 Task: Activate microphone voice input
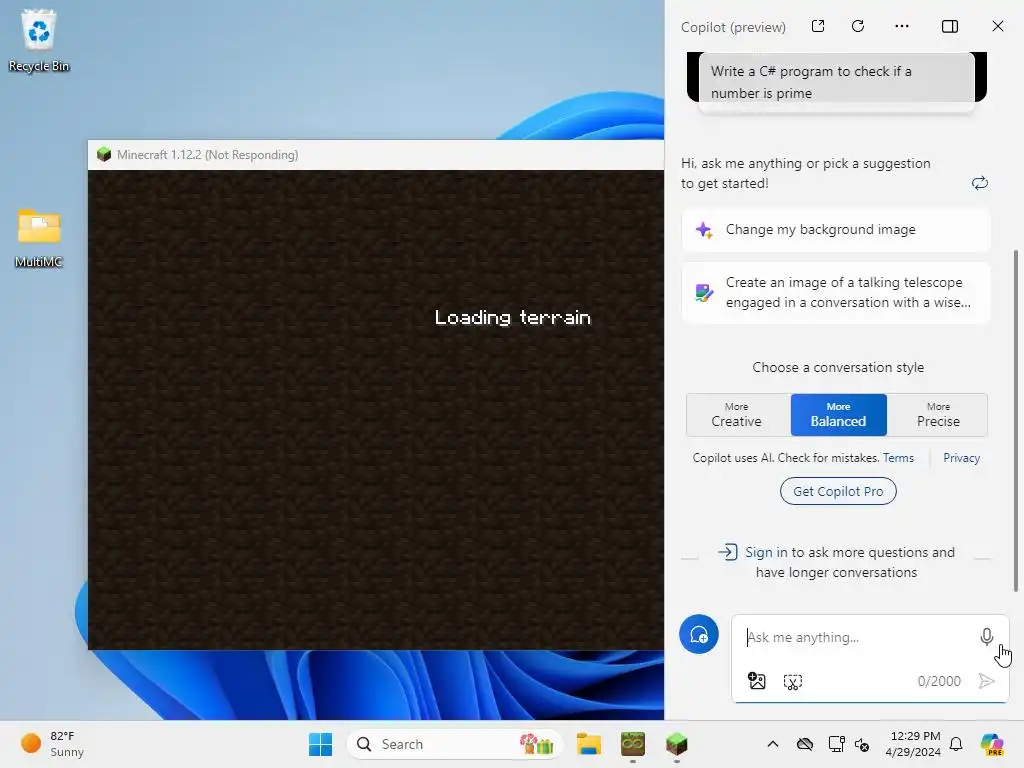(x=986, y=637)
